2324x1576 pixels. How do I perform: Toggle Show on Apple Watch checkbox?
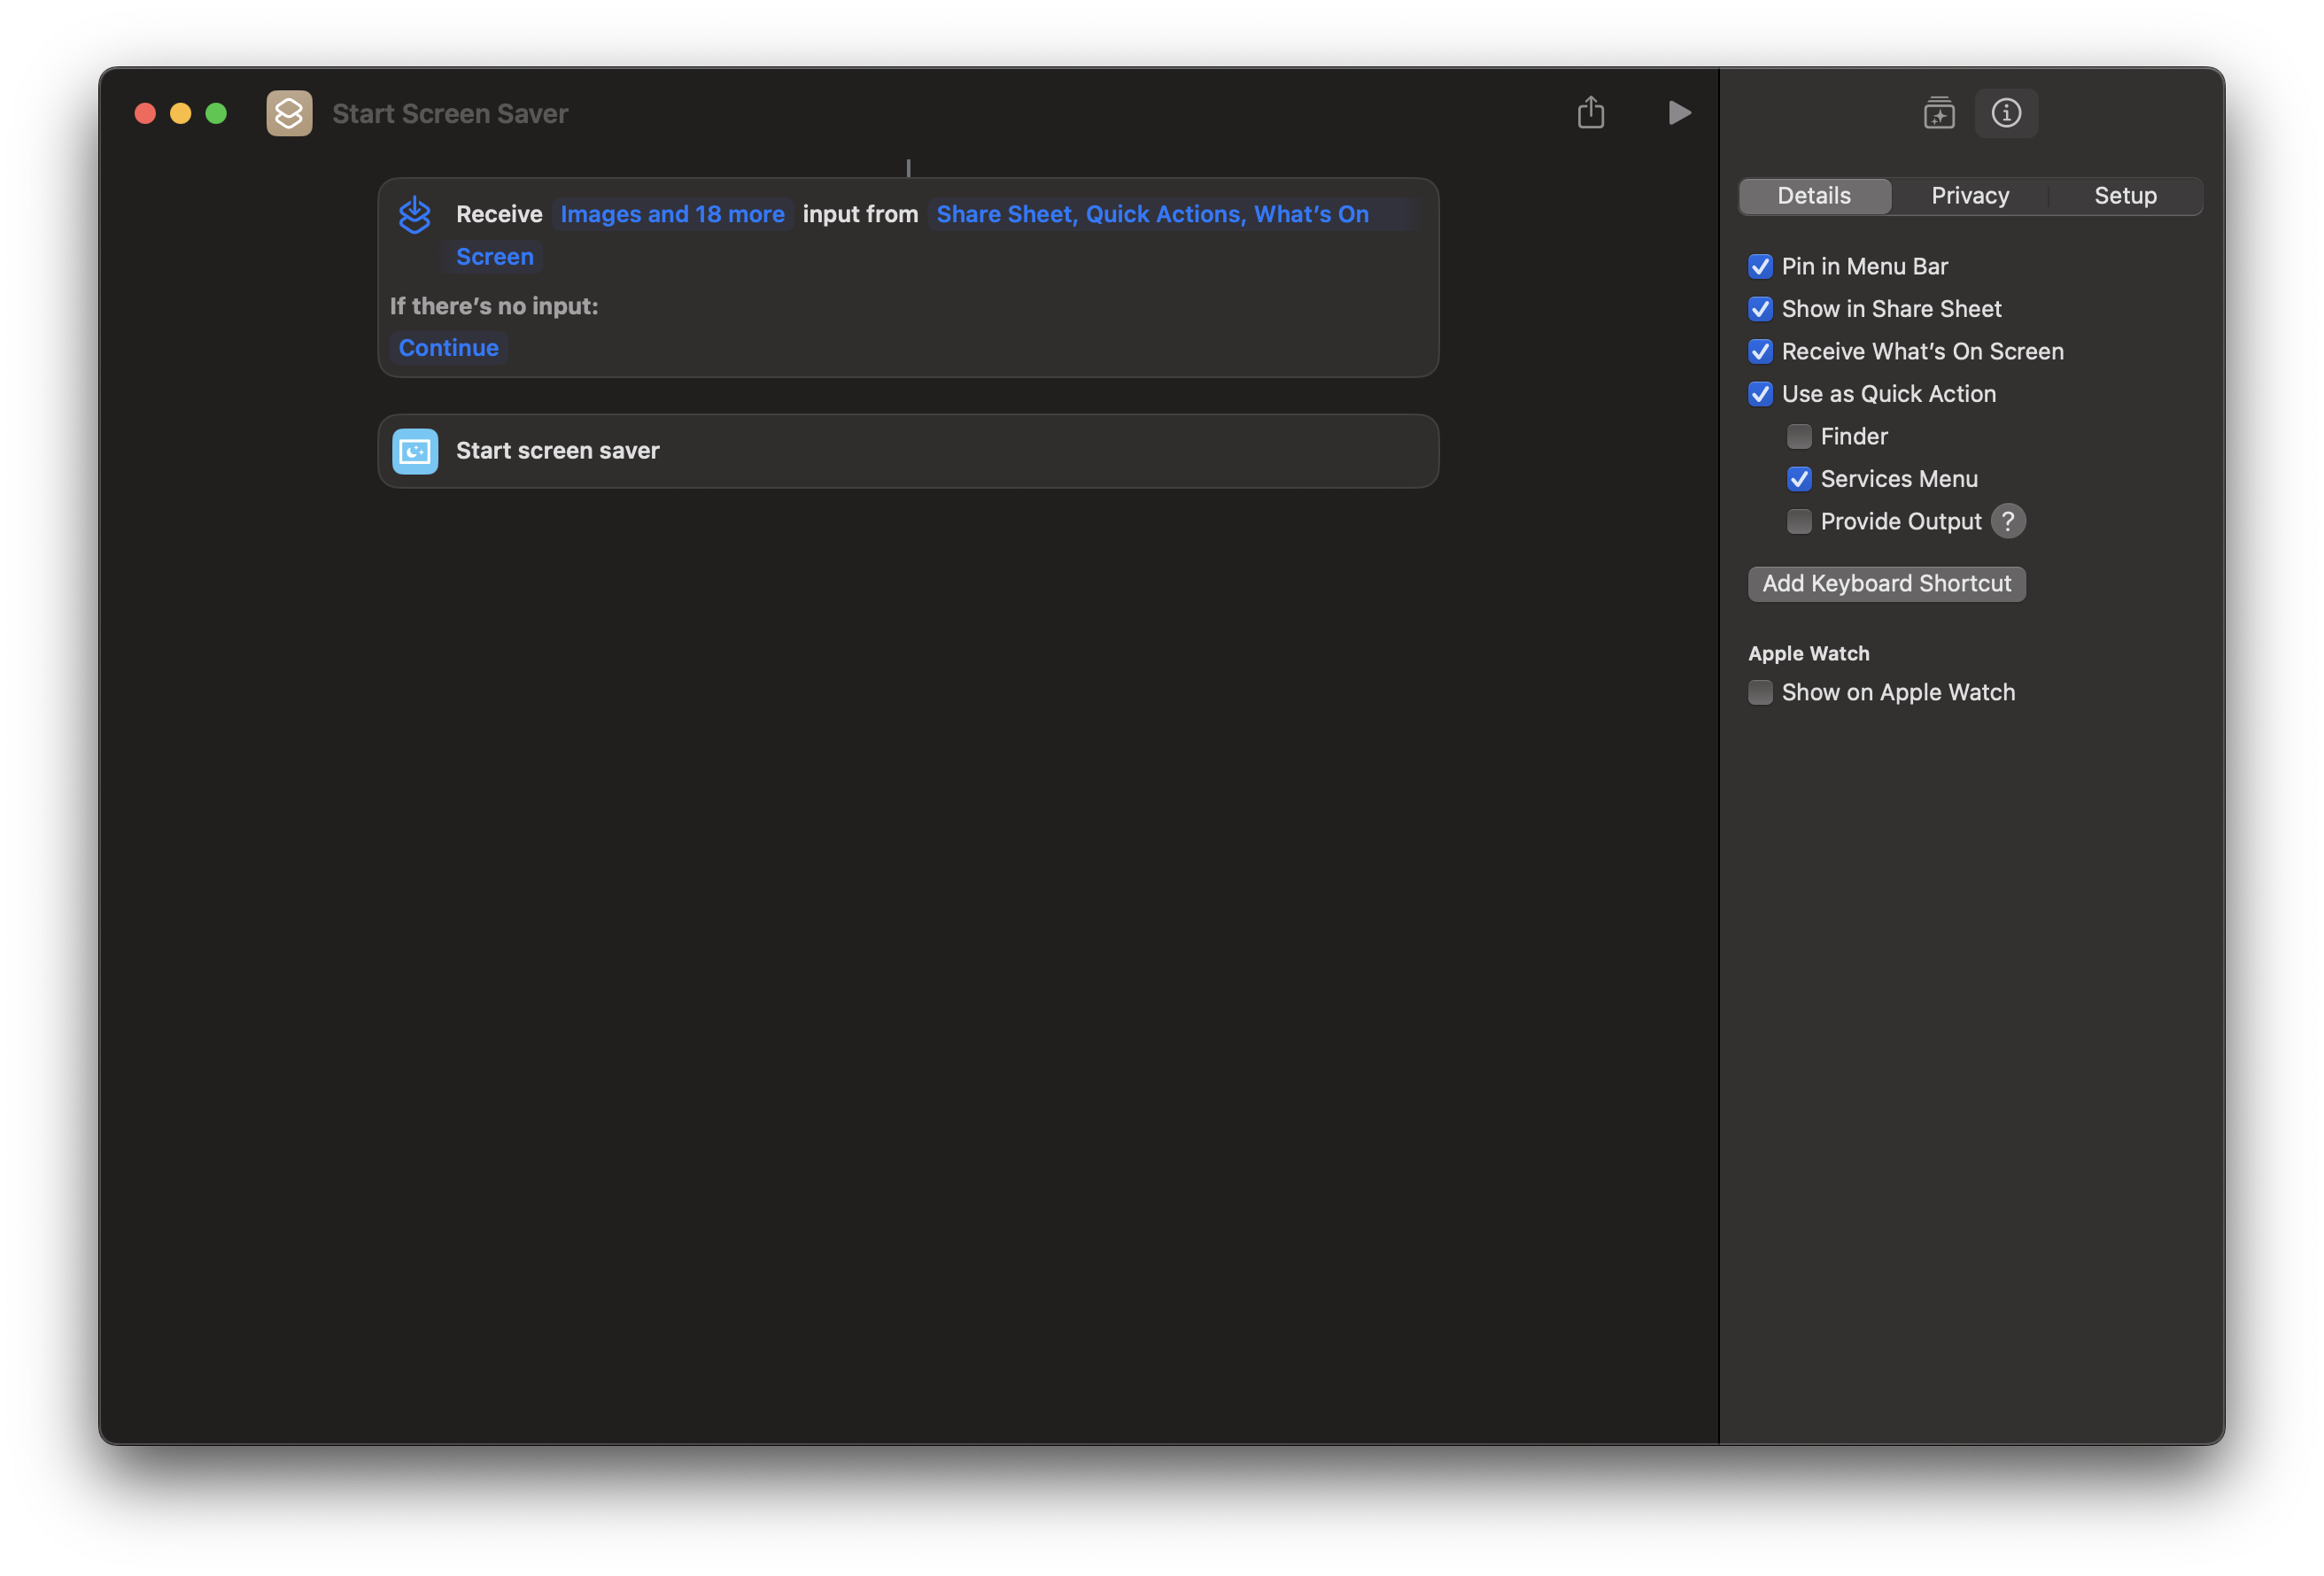[1760, 692]
